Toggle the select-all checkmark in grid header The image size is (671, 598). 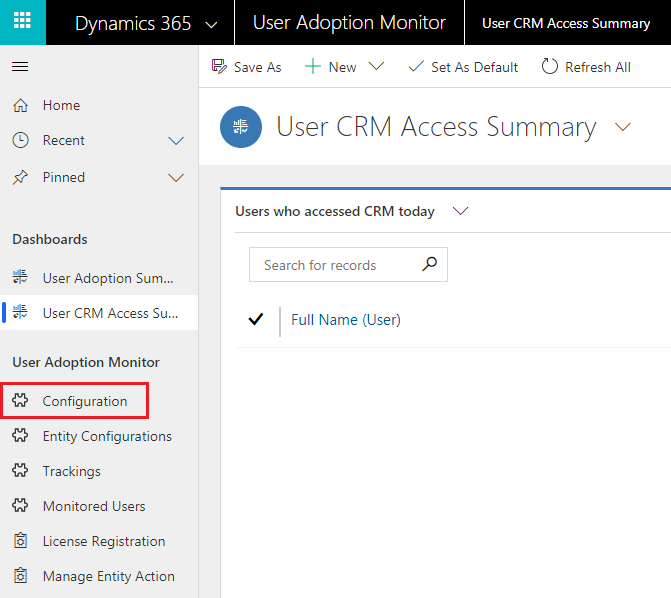[x=256, y=319]
